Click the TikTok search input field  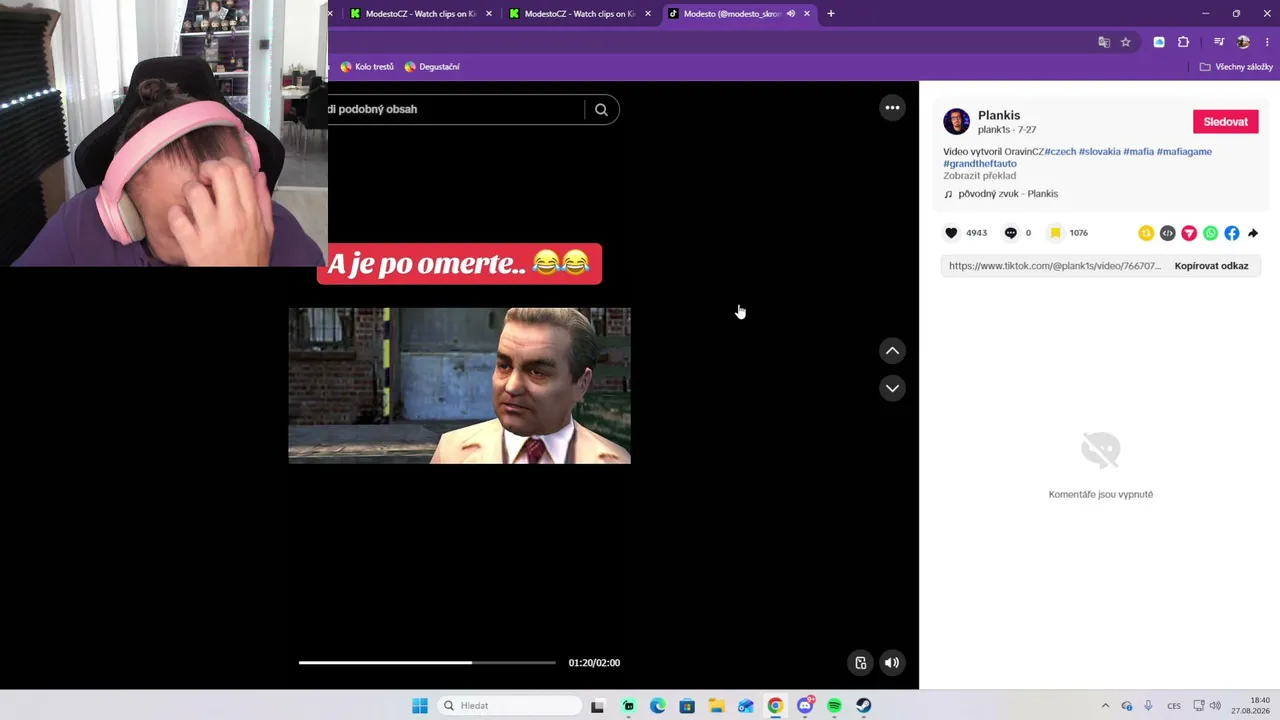455,109
